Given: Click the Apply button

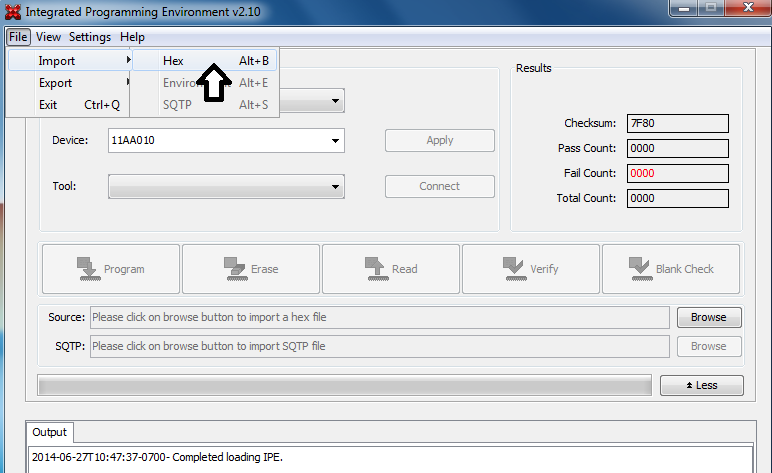Looking at the screenshot, I should [440, 140].
